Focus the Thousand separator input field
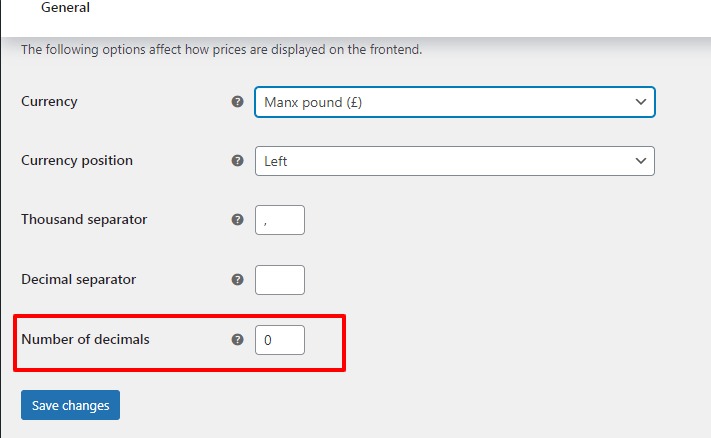This screenshot has width=711, height=438. point(279,220)
